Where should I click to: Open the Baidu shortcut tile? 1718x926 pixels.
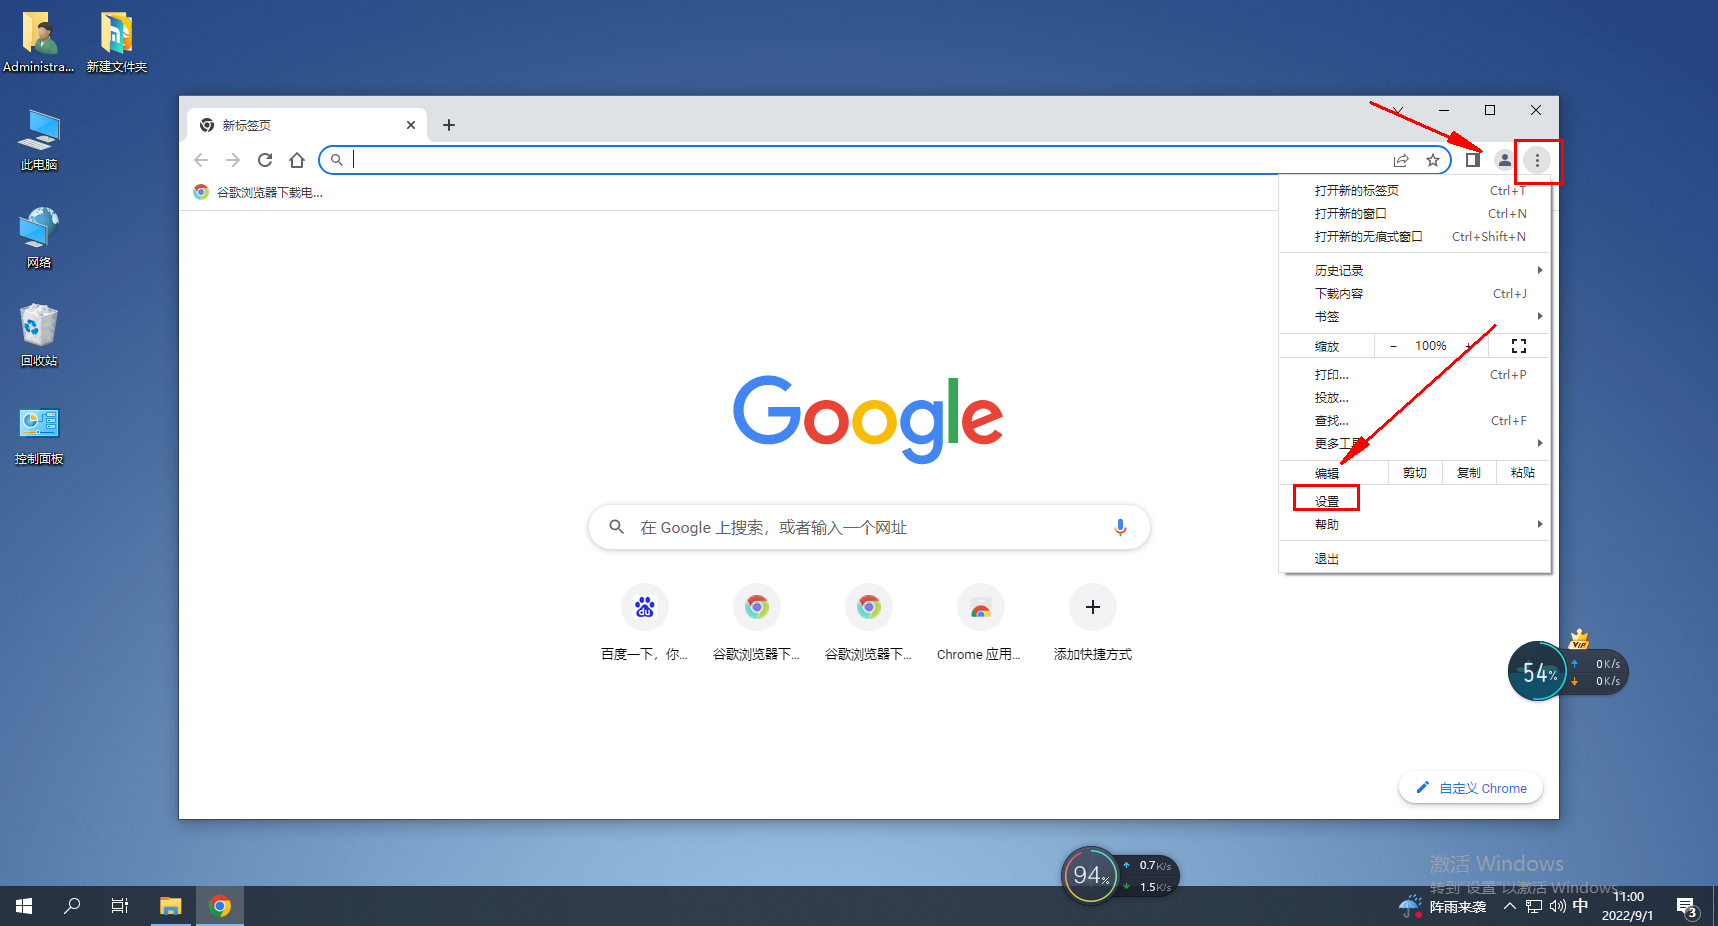pos(645,607)
